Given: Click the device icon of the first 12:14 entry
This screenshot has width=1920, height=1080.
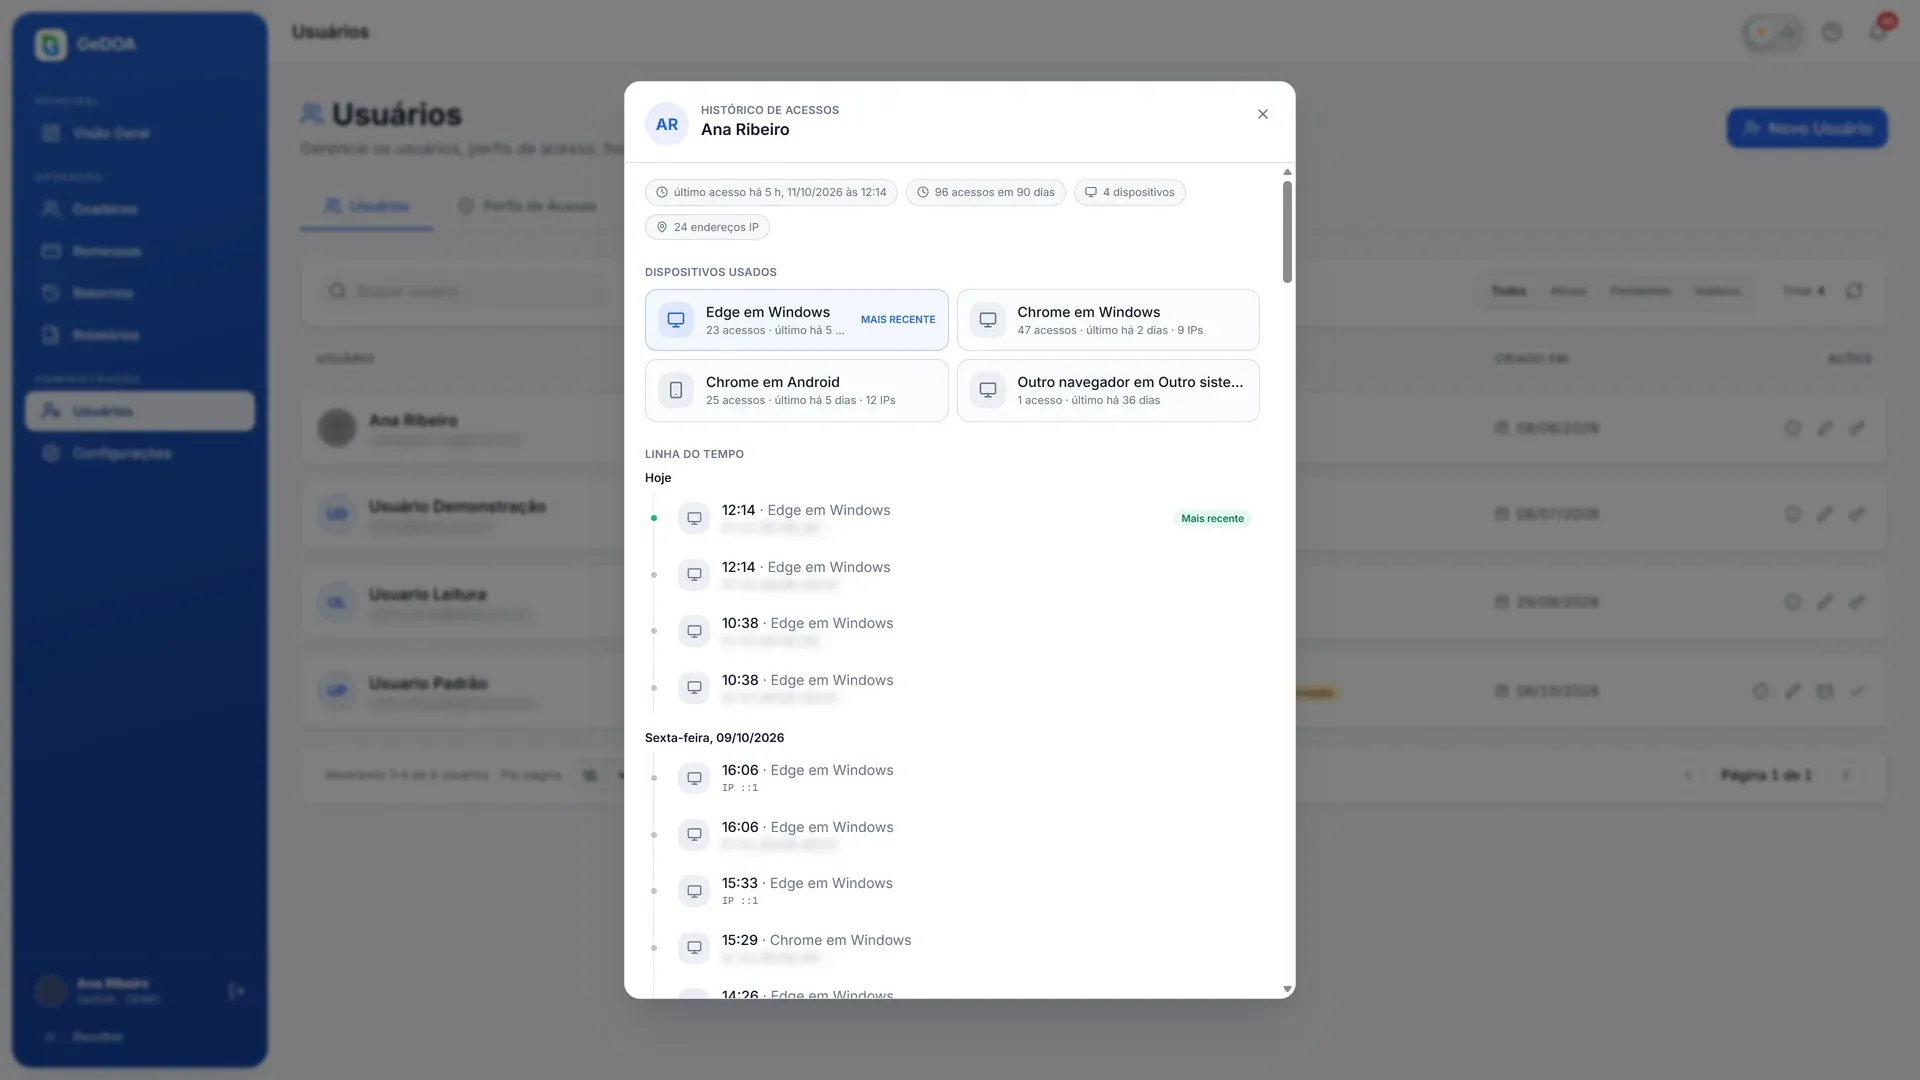Looking at the screenshot, I should click(694, 518).
